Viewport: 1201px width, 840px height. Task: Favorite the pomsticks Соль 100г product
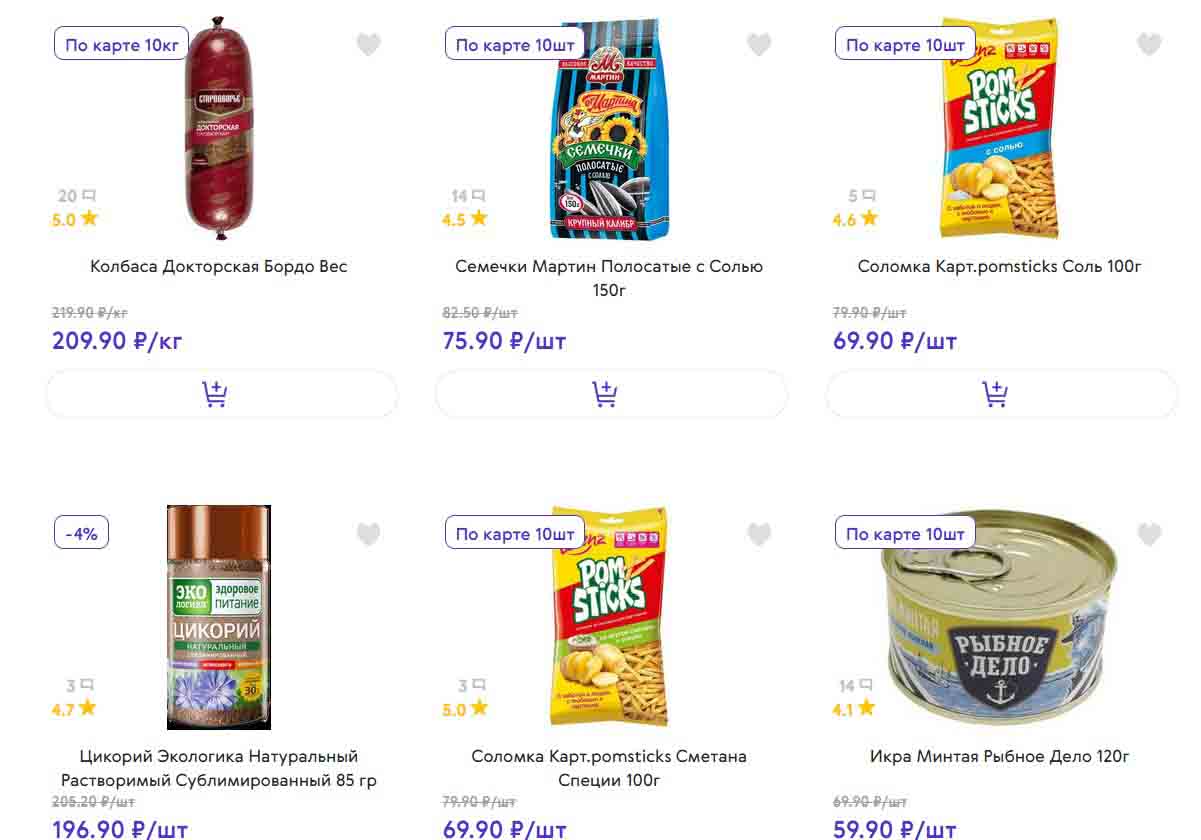(x=1149, y=45)
